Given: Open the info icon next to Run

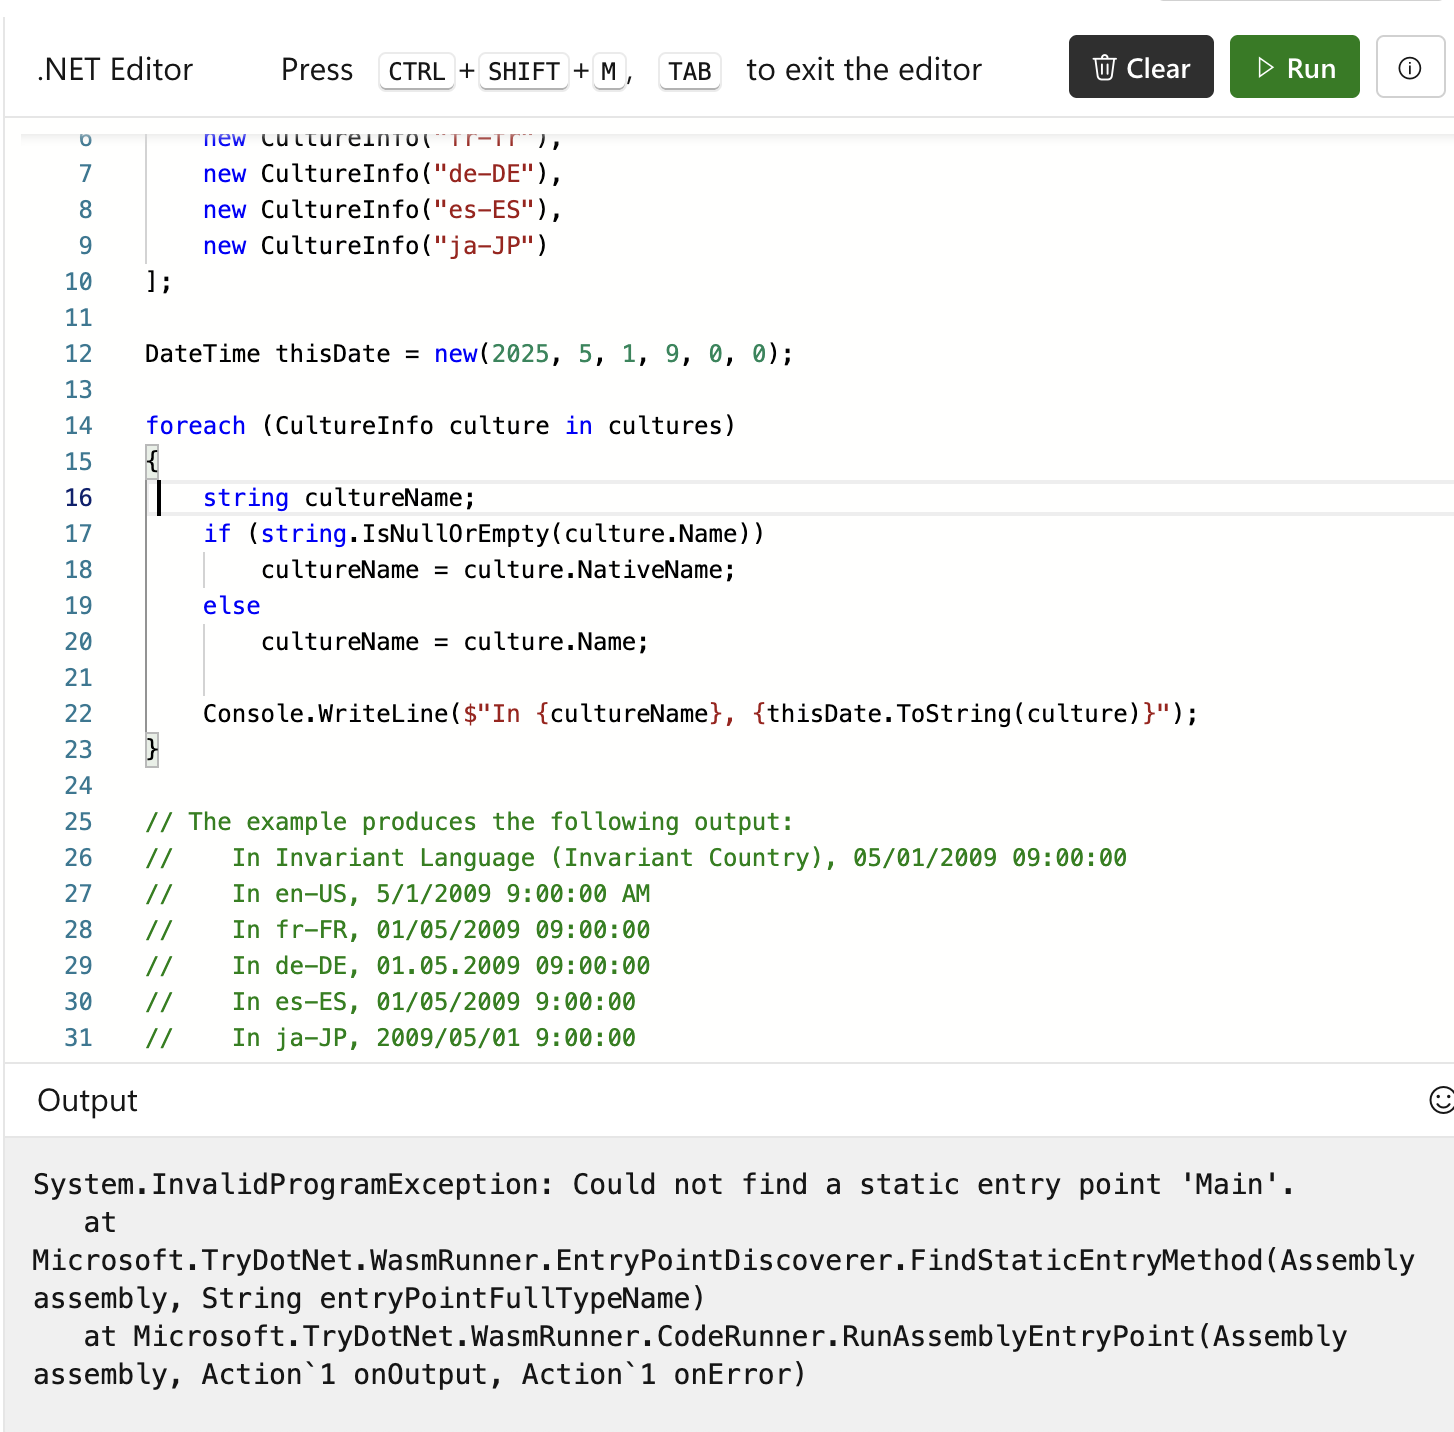Looking at the screenshot, I should click(1409, 68).
